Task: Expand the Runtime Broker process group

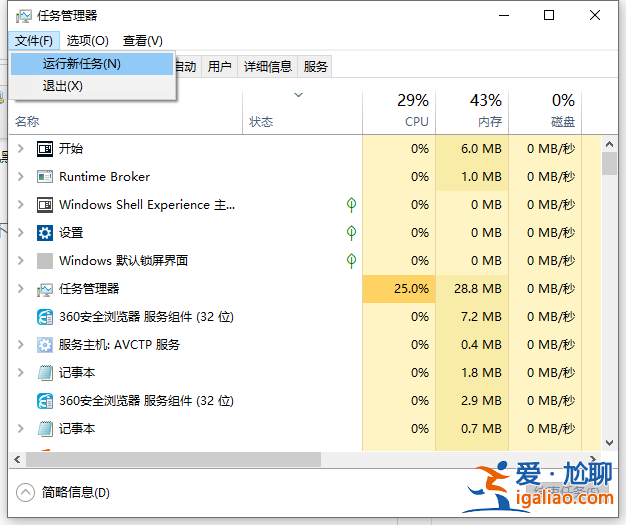Action: (21, 176)
